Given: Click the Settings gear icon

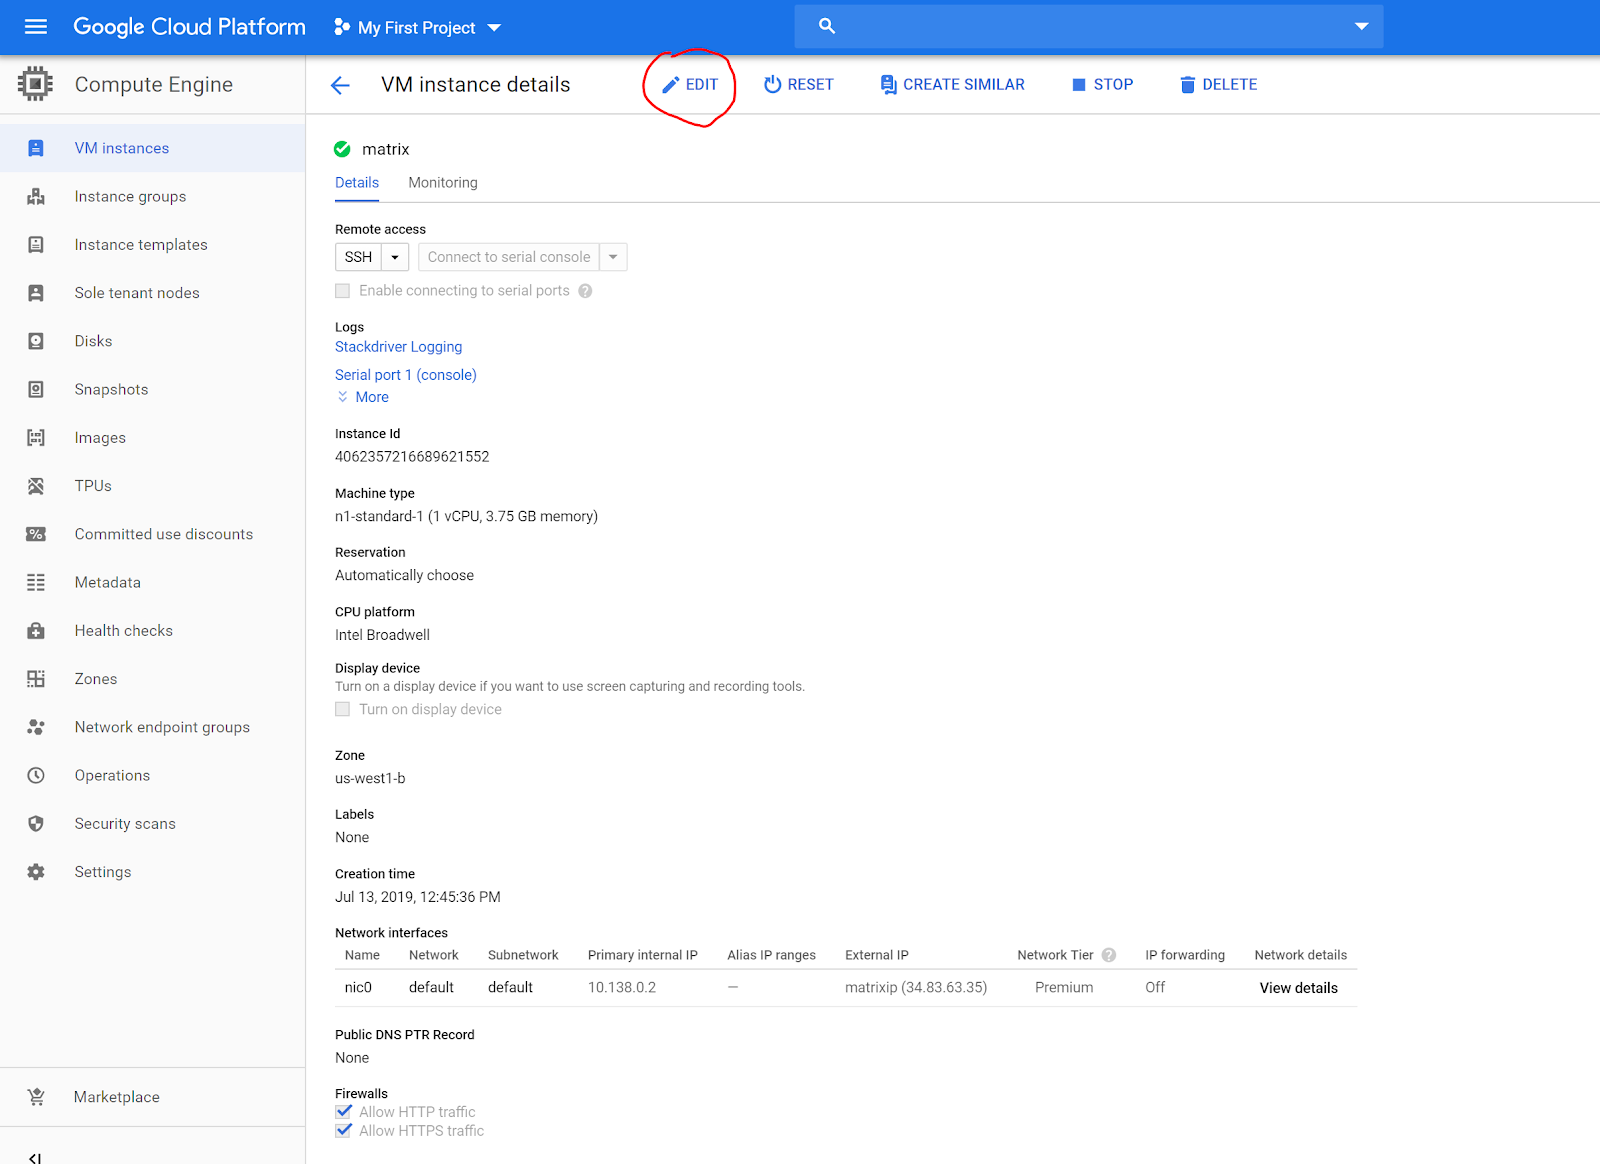Looking at the screenshot, I should tap(36, 872).
